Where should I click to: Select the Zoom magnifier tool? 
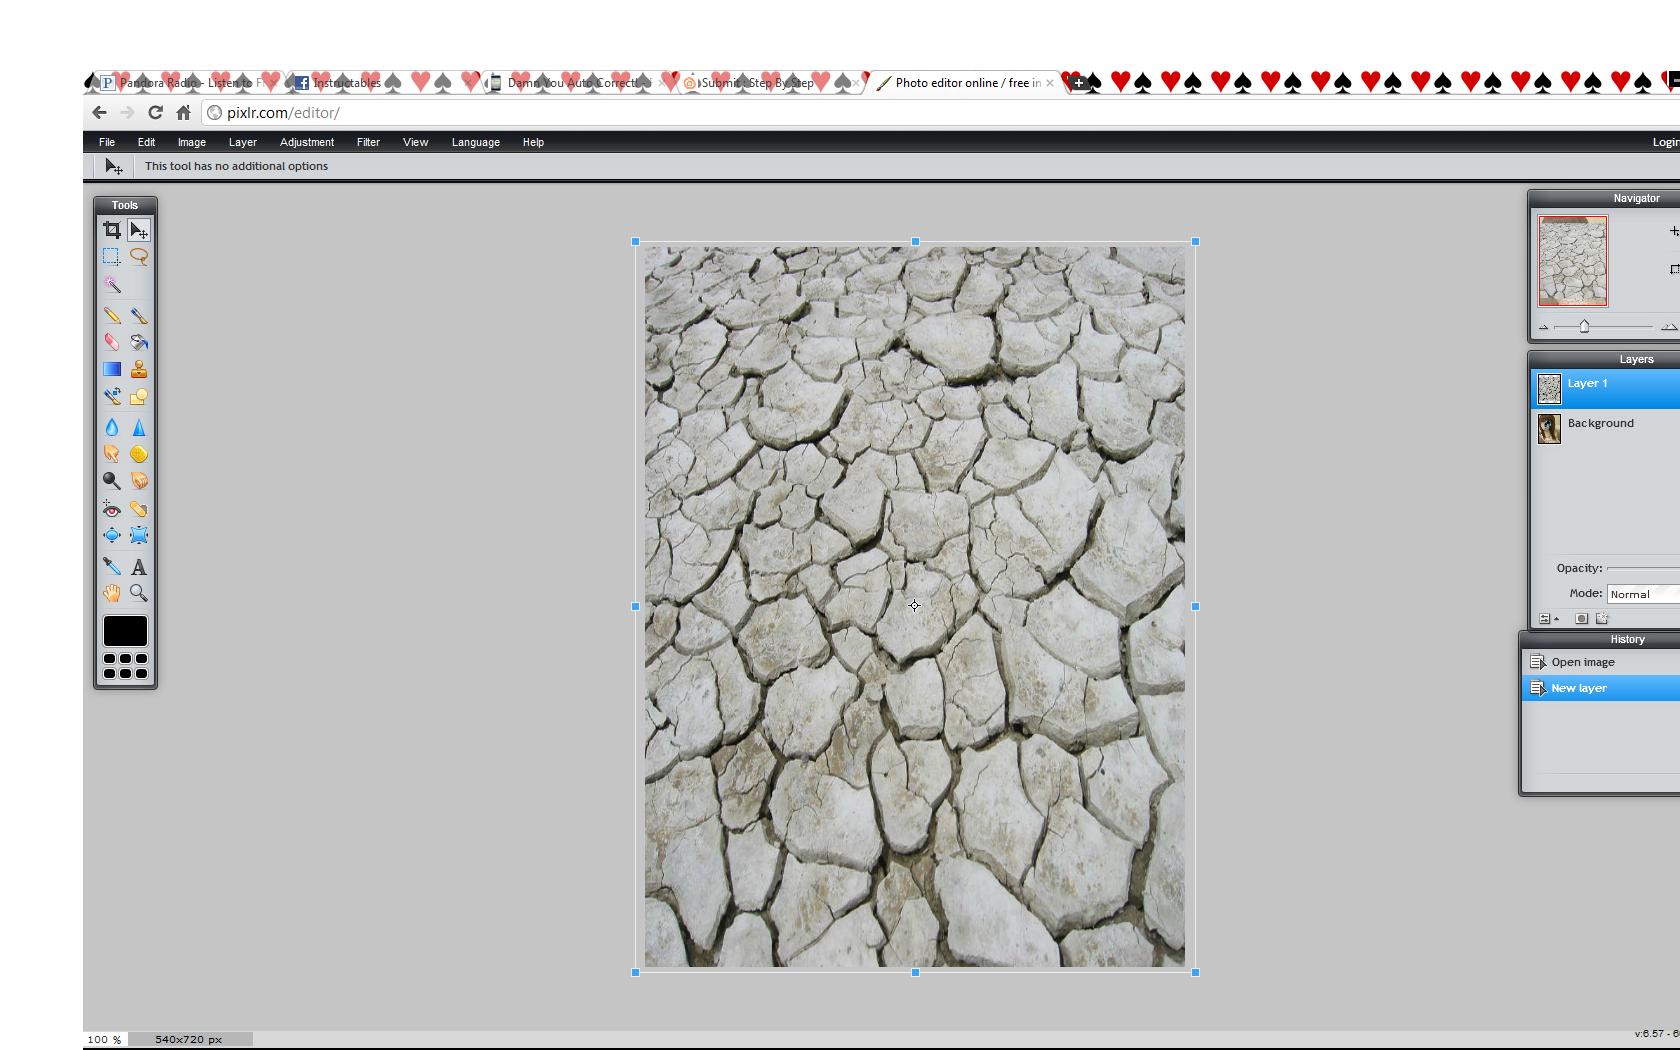point(139,593)
